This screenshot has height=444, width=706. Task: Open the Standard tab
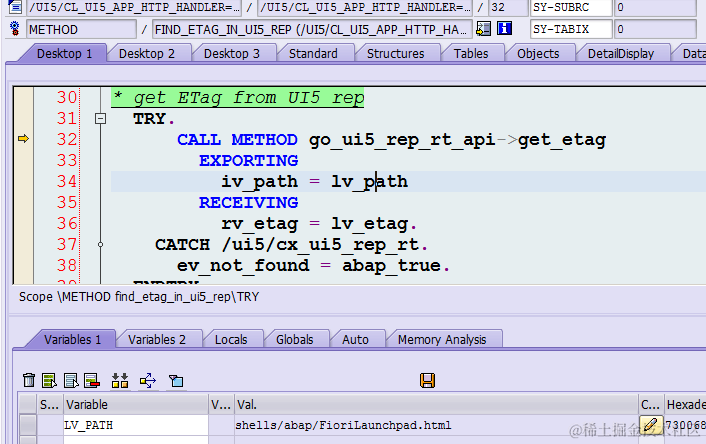(x=313, y=54)
